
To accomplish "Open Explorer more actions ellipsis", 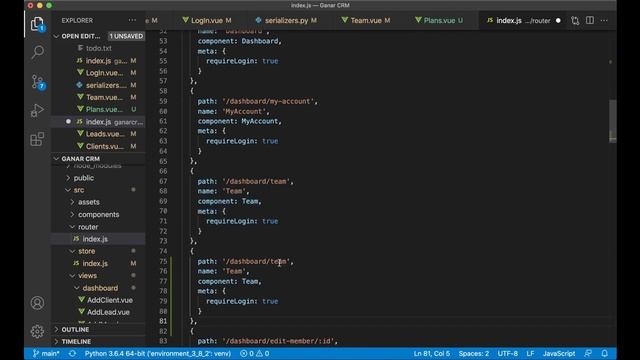I will pyautogui.click(x=132, y=20).
